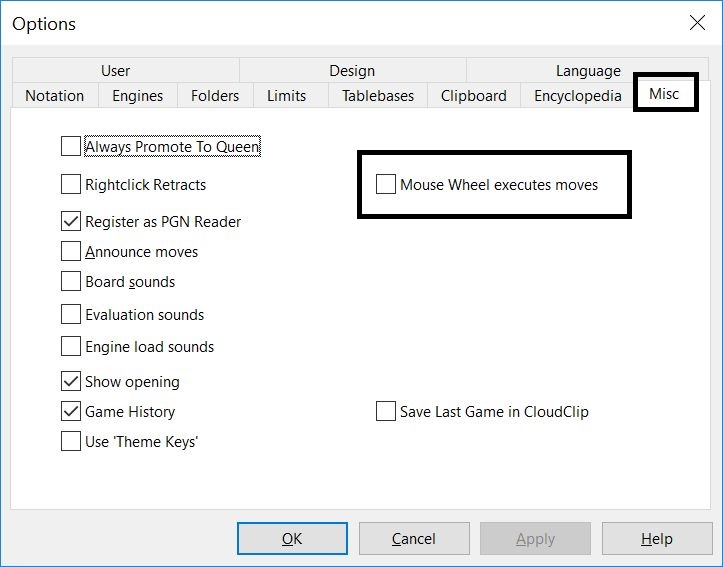Enable Always Promote To Queen checkbox
Screen dimensions: 723x567
[x=71, y=147]
